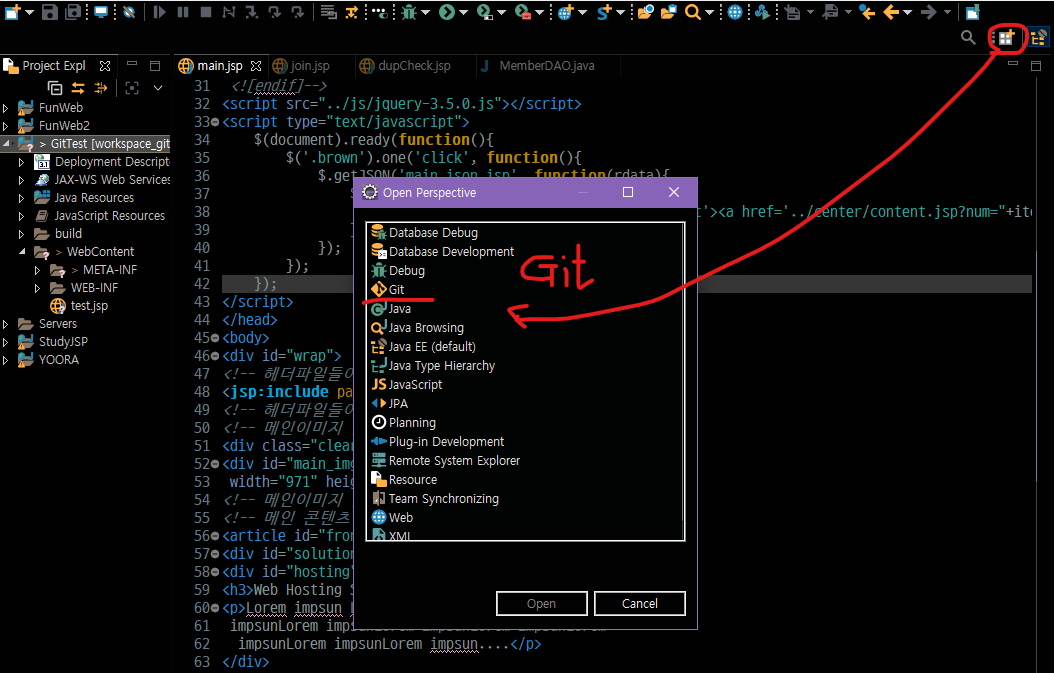Toggle code folding at line 45
Screen dimensions: 1054x673
click(x=215, y=338)
